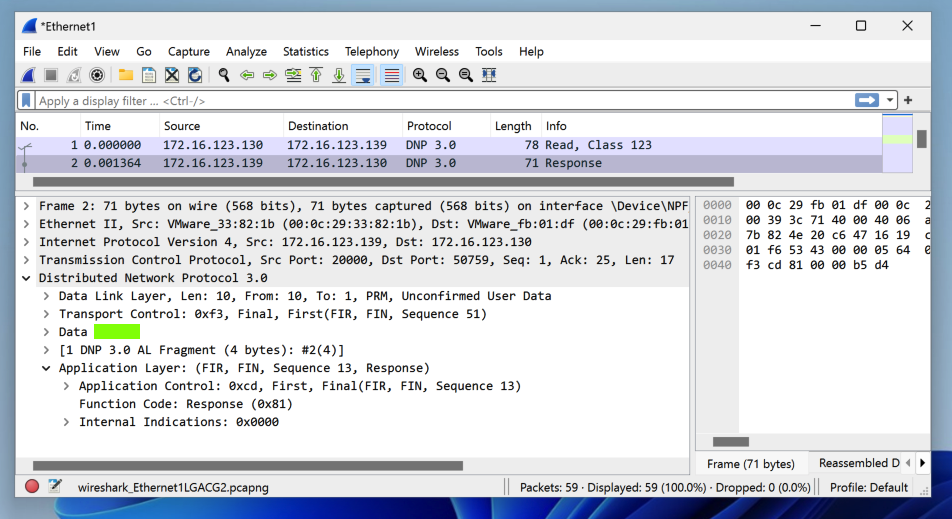Click the red capture status indicator
Viewport: 952px width, 519px height.
(32, 486)
